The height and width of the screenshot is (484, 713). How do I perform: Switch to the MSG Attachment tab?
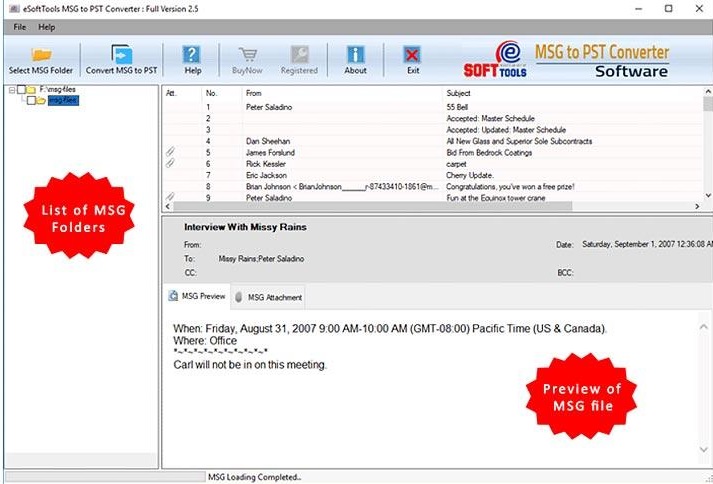(268, 297)
